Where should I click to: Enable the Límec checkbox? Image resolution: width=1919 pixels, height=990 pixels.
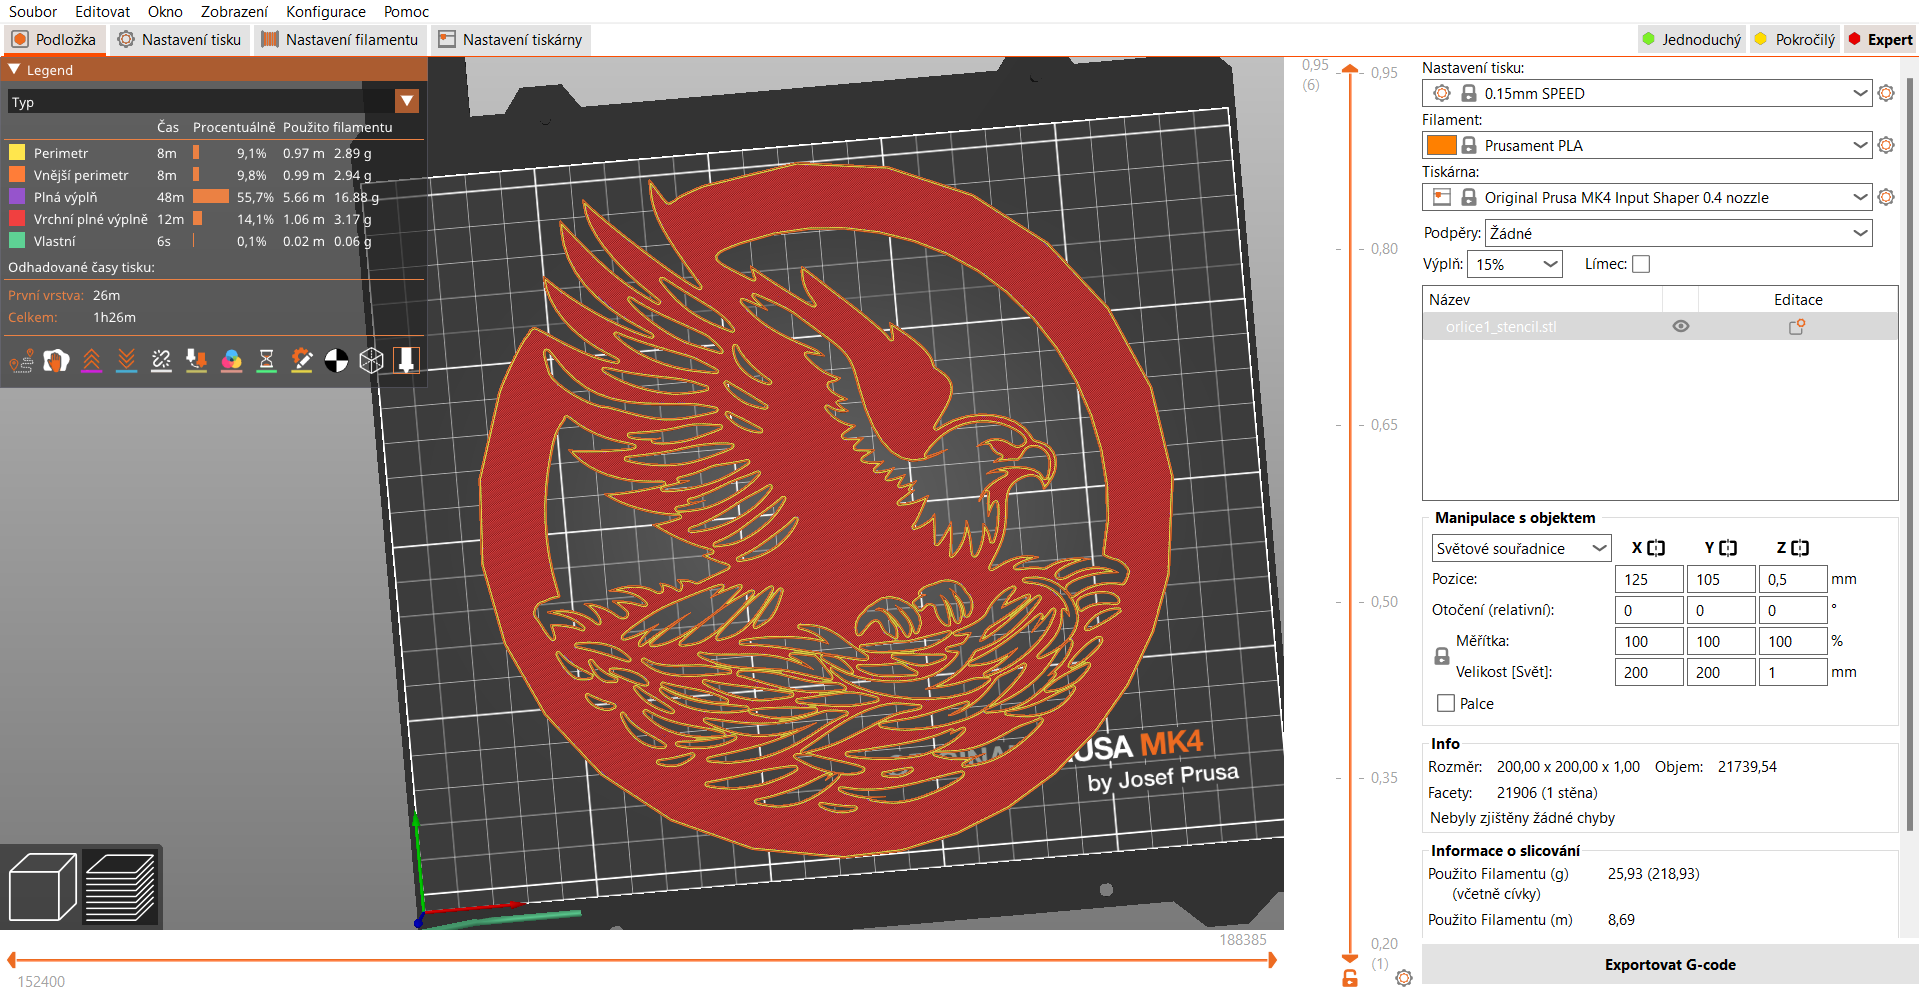[x=1641, y=264]
